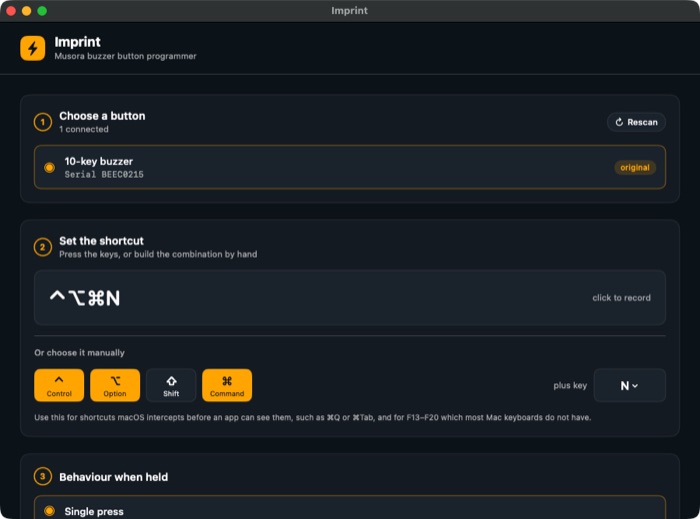Screen dimensions: 700x519
Task: Click the step 1 circle icon
Action: [43, 122]
